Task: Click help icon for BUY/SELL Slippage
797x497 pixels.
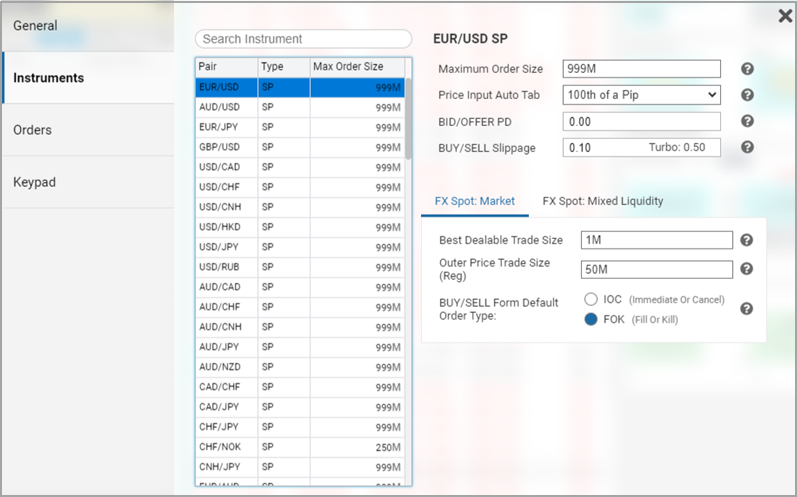Action: coord(746,147)
